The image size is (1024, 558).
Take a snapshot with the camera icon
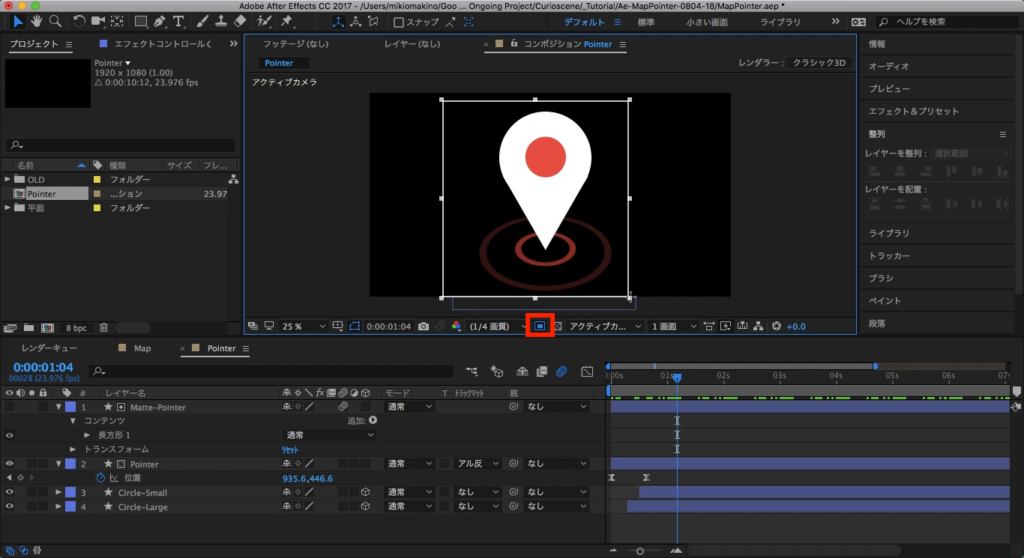[x=424, y=326]
